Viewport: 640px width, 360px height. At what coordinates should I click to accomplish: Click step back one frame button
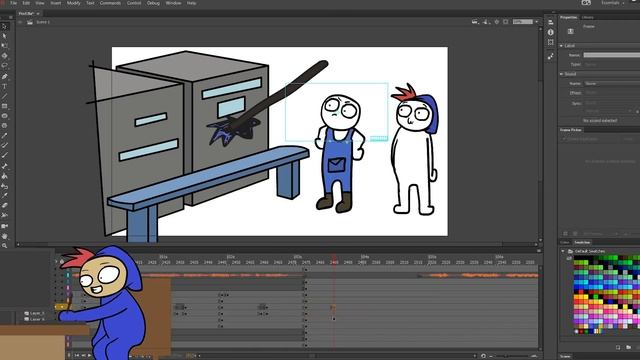click(83, 356)
